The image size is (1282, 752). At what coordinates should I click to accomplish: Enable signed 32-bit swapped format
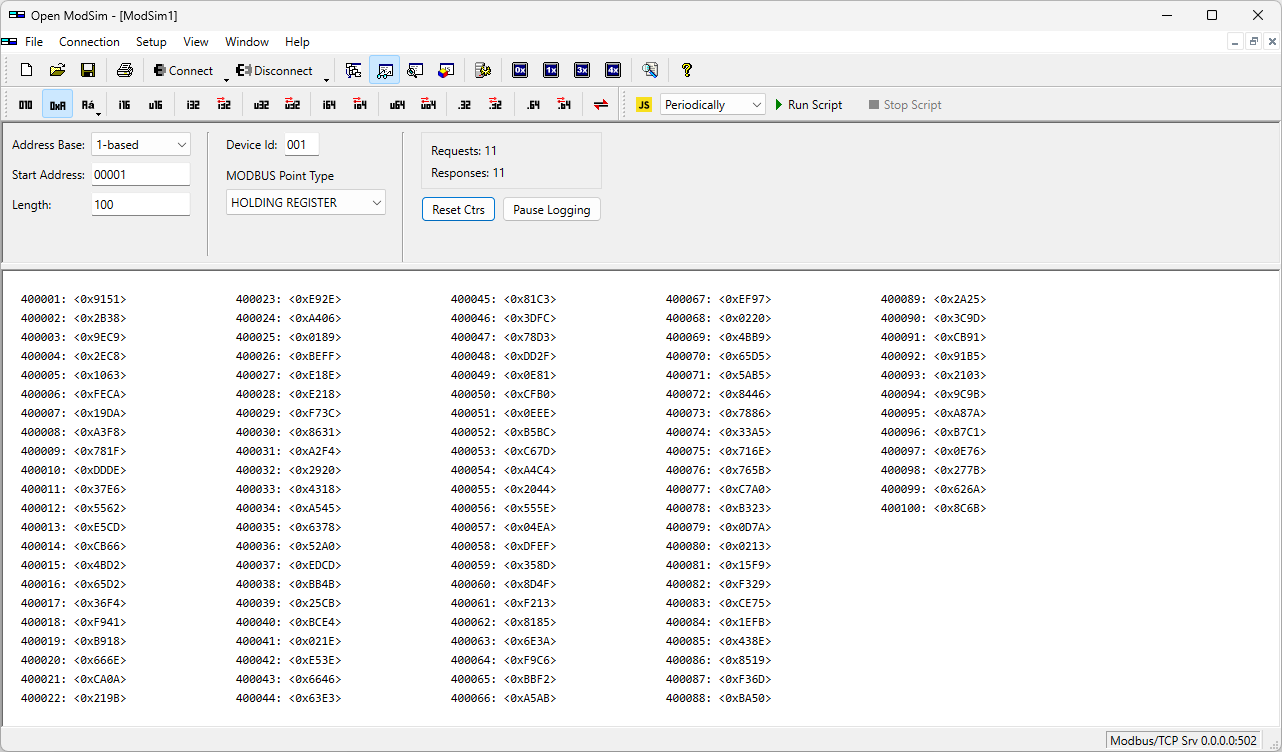pyautogui.click(x=222, y=104)
